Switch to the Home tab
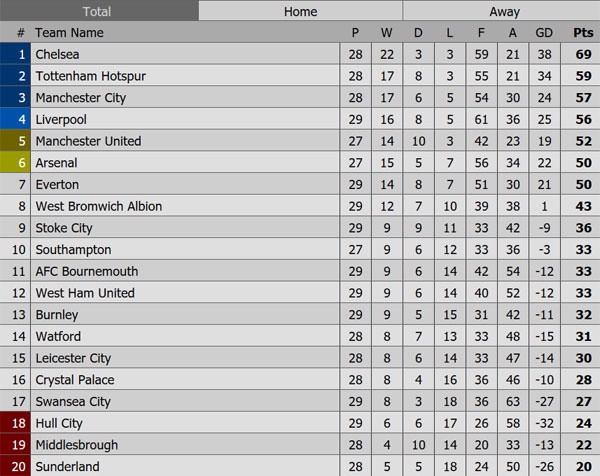 click(300, 12)
